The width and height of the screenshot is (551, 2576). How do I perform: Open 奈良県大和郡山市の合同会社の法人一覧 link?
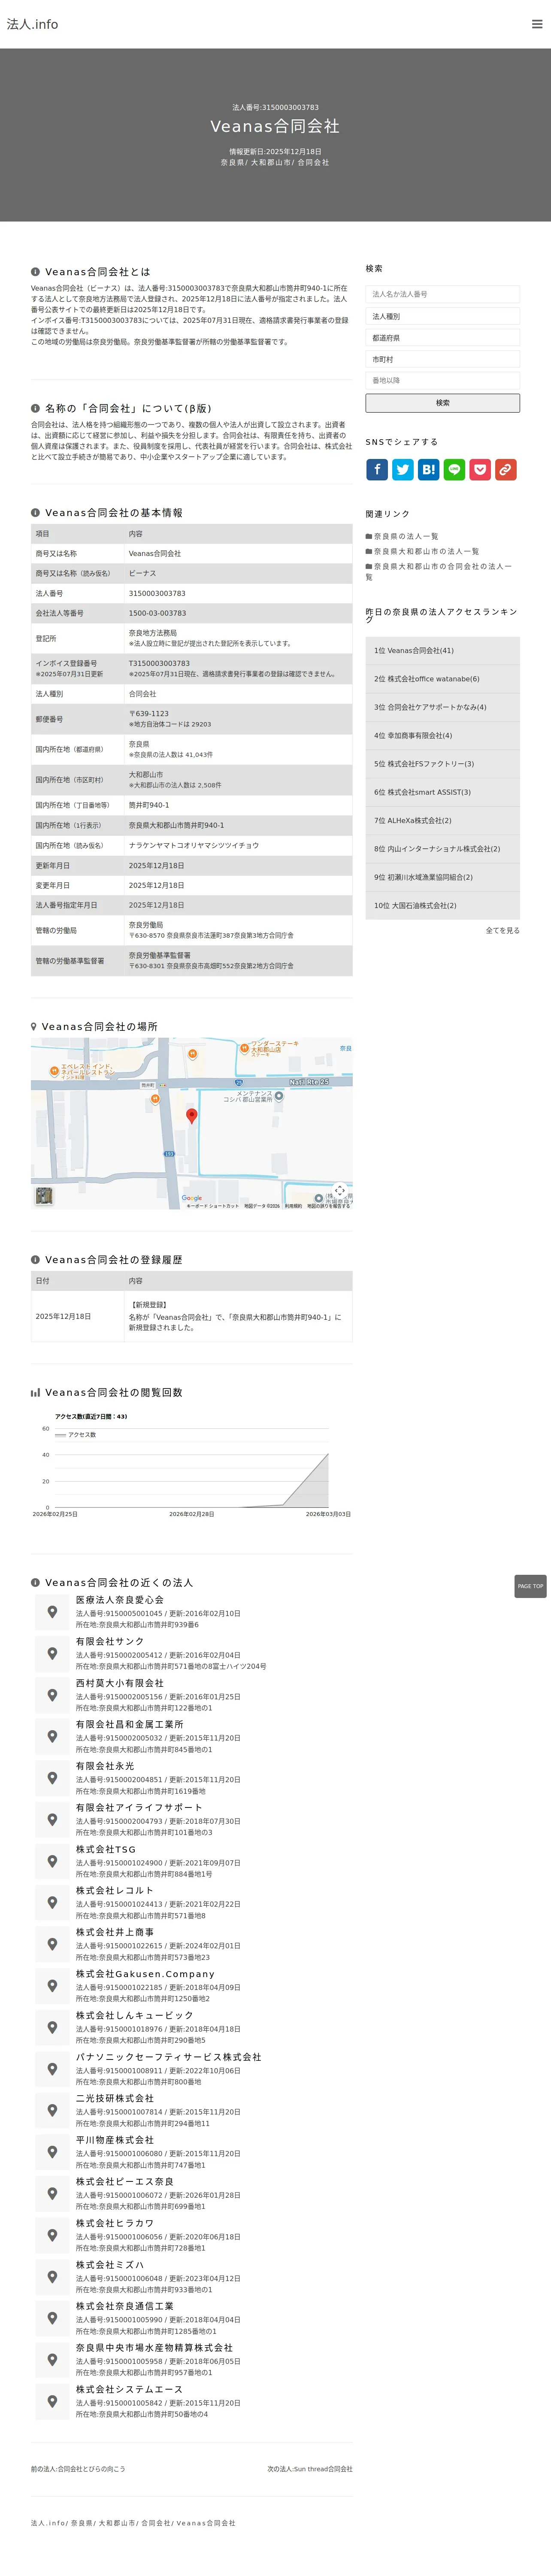[x=438, y=571]
